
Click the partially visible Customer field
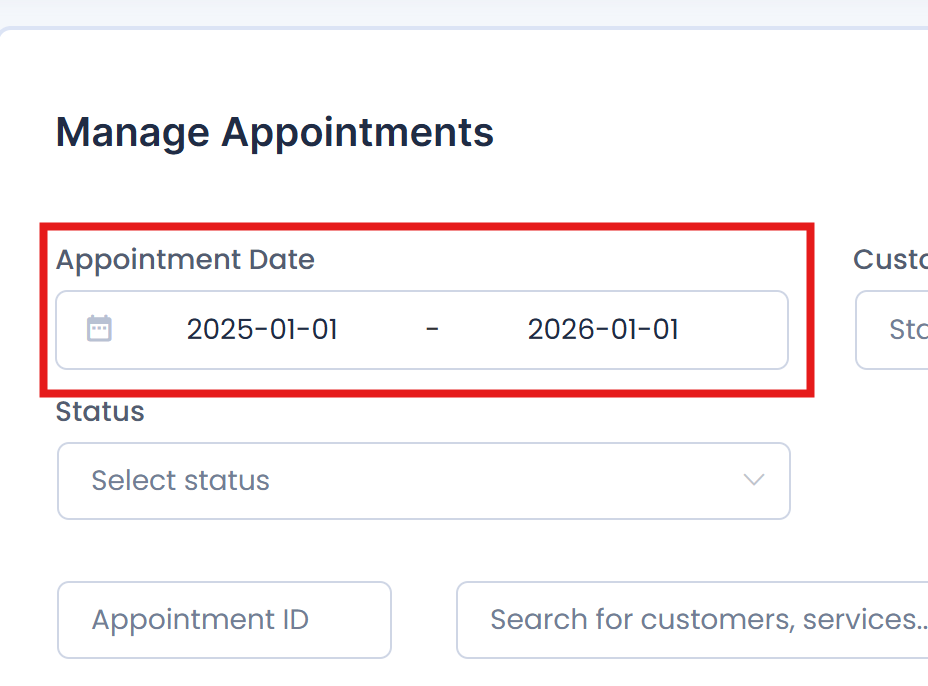[x=891, y=330]
